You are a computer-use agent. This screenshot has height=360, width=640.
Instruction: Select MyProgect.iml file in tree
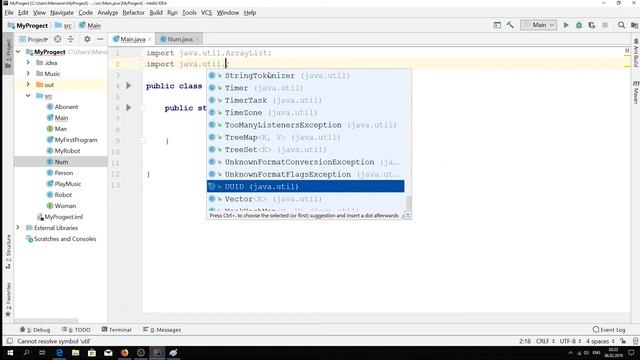[x=60, y=217]
